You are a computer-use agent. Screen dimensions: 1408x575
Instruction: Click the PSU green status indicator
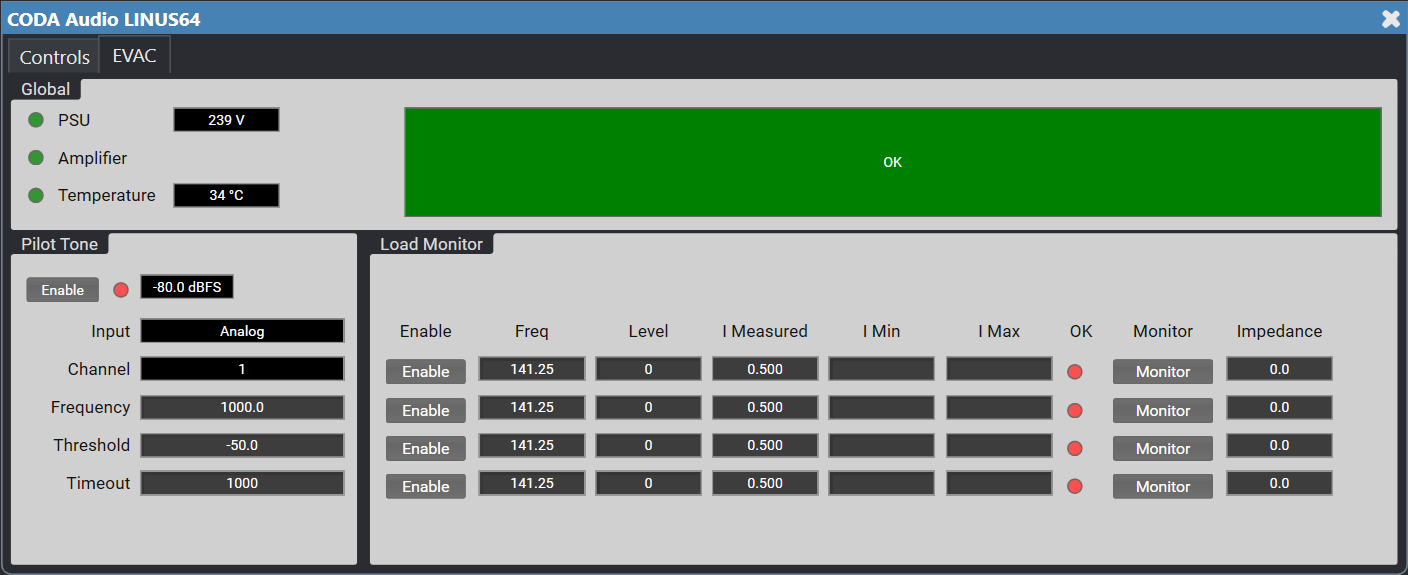(x=36, y=120)
